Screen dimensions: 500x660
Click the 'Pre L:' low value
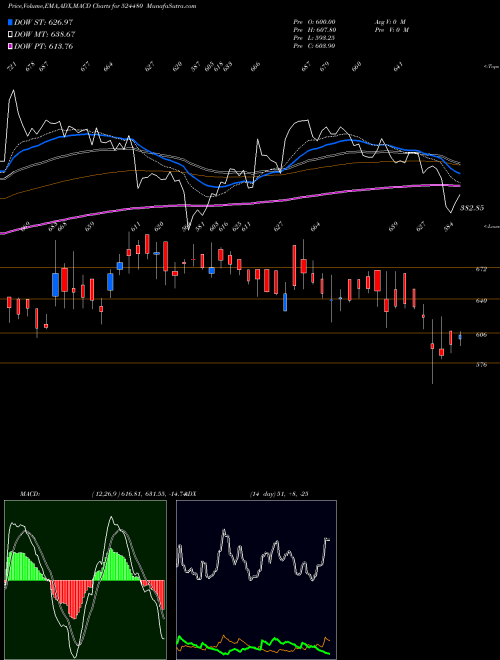pos(314,38)
